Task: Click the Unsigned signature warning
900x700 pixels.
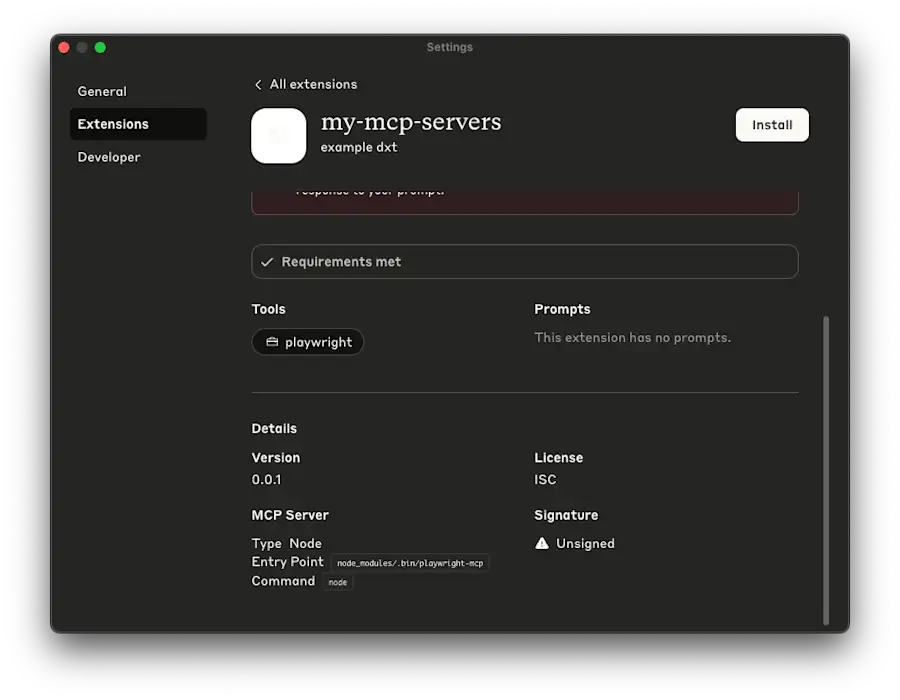Action: (583, 543)
